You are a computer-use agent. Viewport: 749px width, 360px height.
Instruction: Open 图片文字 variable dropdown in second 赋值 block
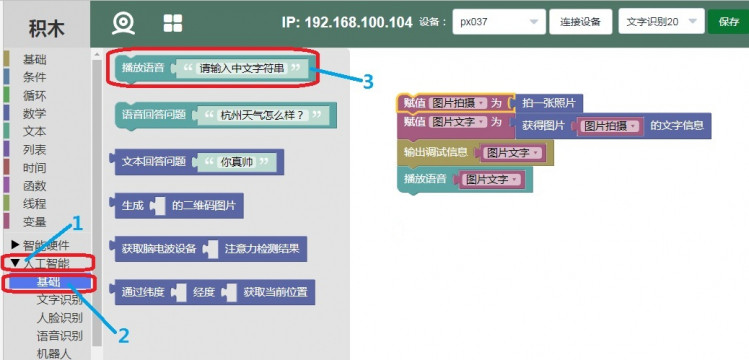[x=458, y=122]
